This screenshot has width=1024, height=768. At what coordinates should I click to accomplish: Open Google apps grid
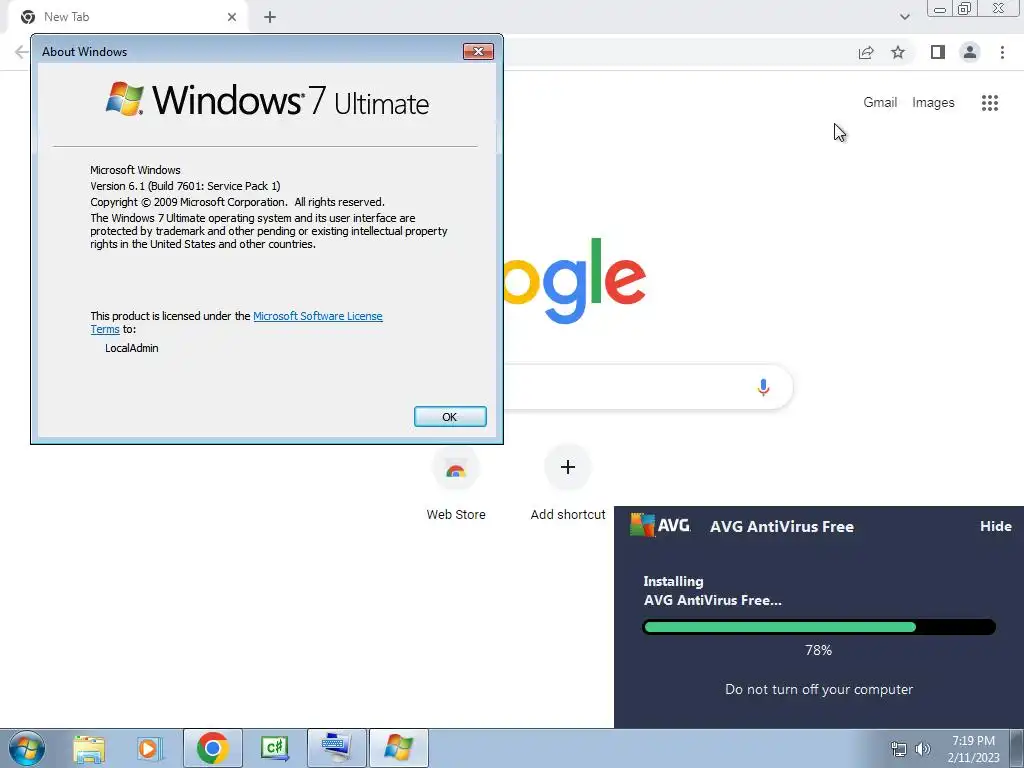click(989, 103)
